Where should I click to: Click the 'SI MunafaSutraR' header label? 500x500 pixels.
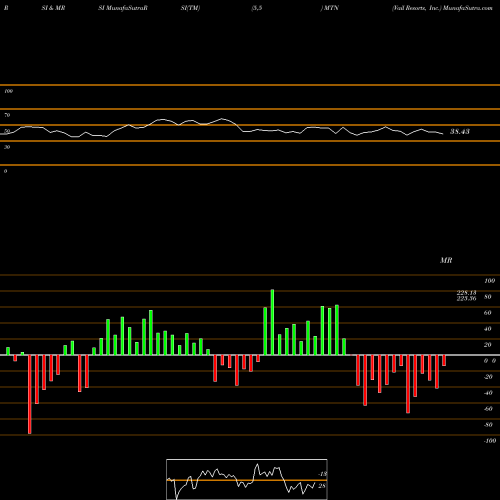[123, 8]
